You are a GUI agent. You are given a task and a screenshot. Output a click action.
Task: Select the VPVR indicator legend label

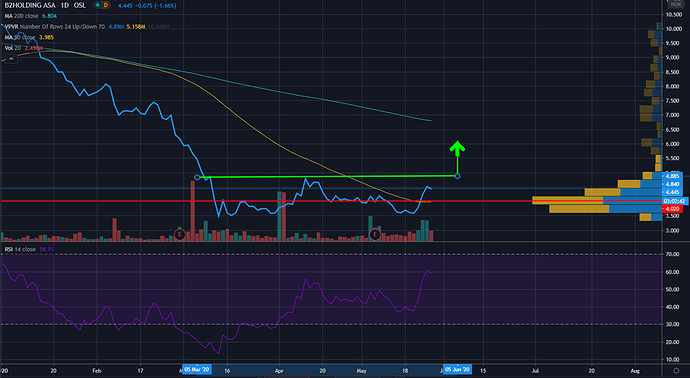[55, 26]
